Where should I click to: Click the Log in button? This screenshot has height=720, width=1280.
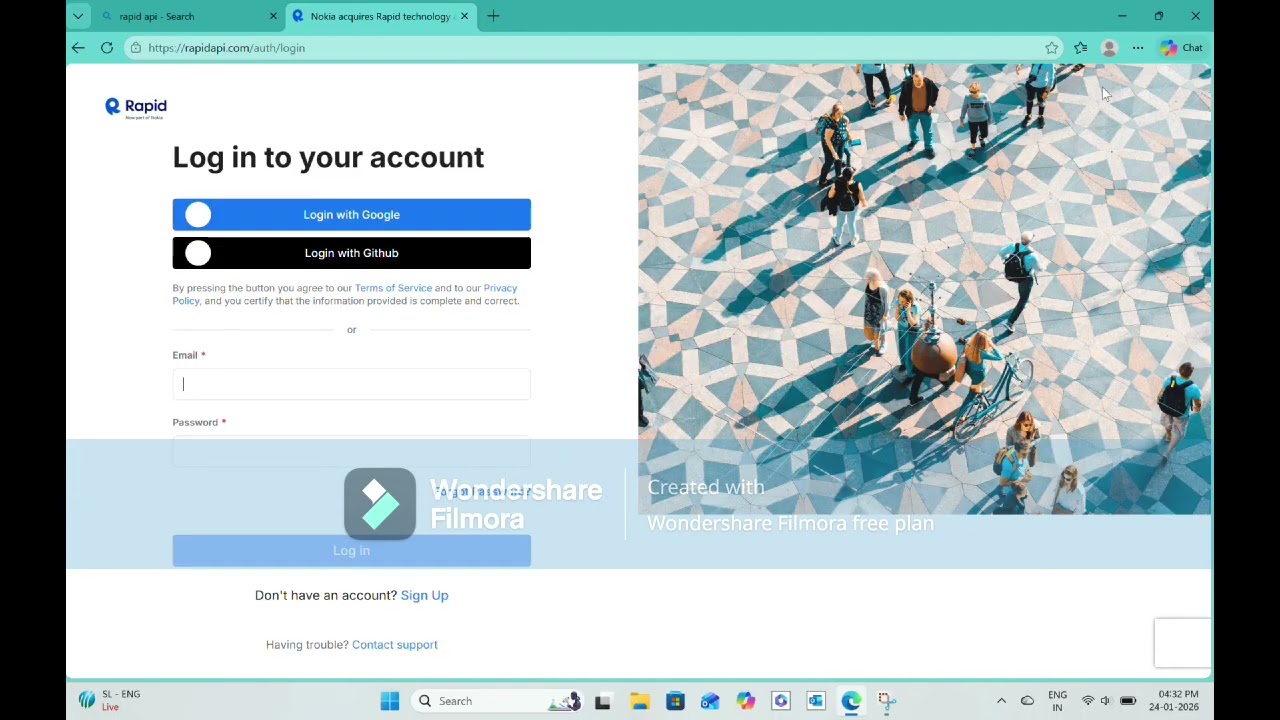coord(352,550)
